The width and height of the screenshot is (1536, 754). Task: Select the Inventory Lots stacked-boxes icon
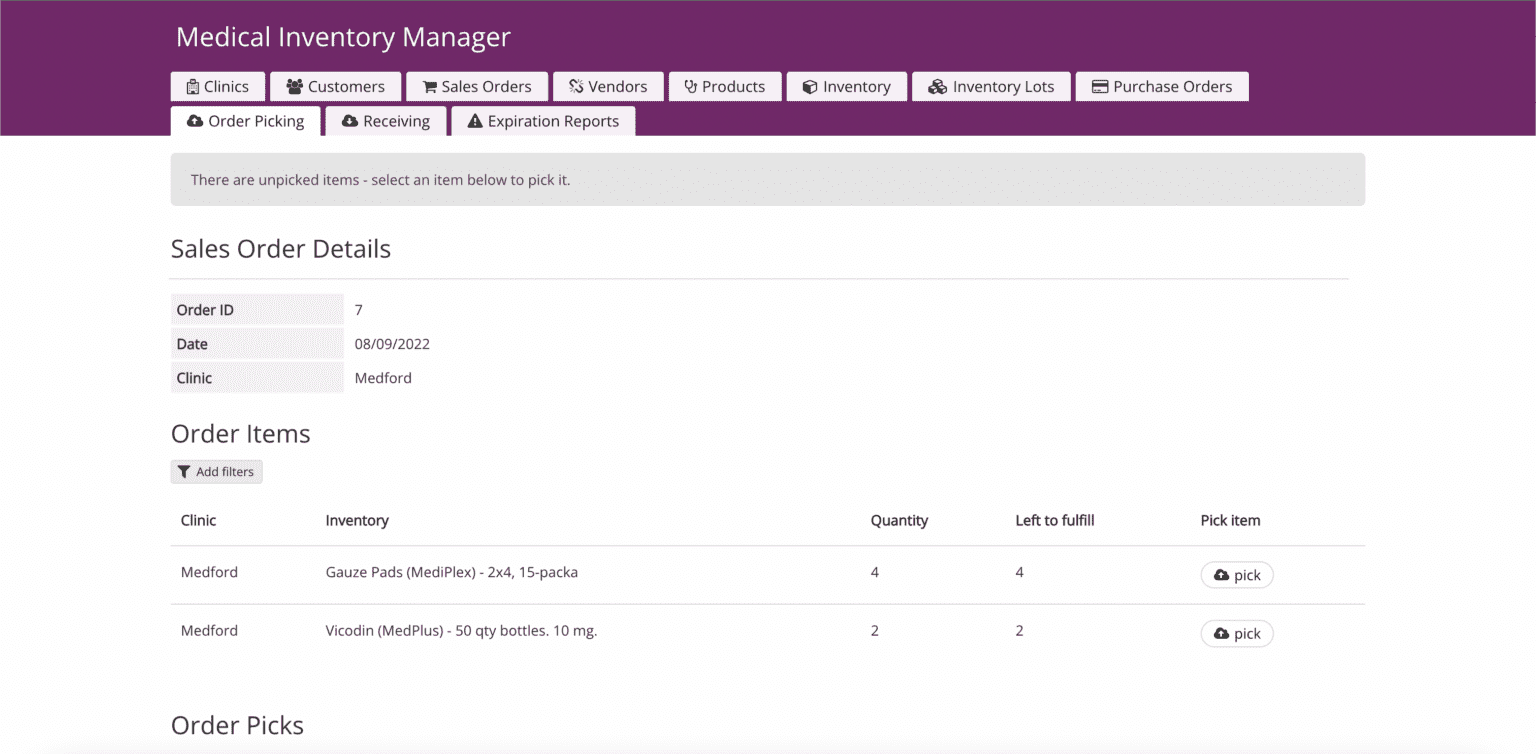(x=939, y=86)
